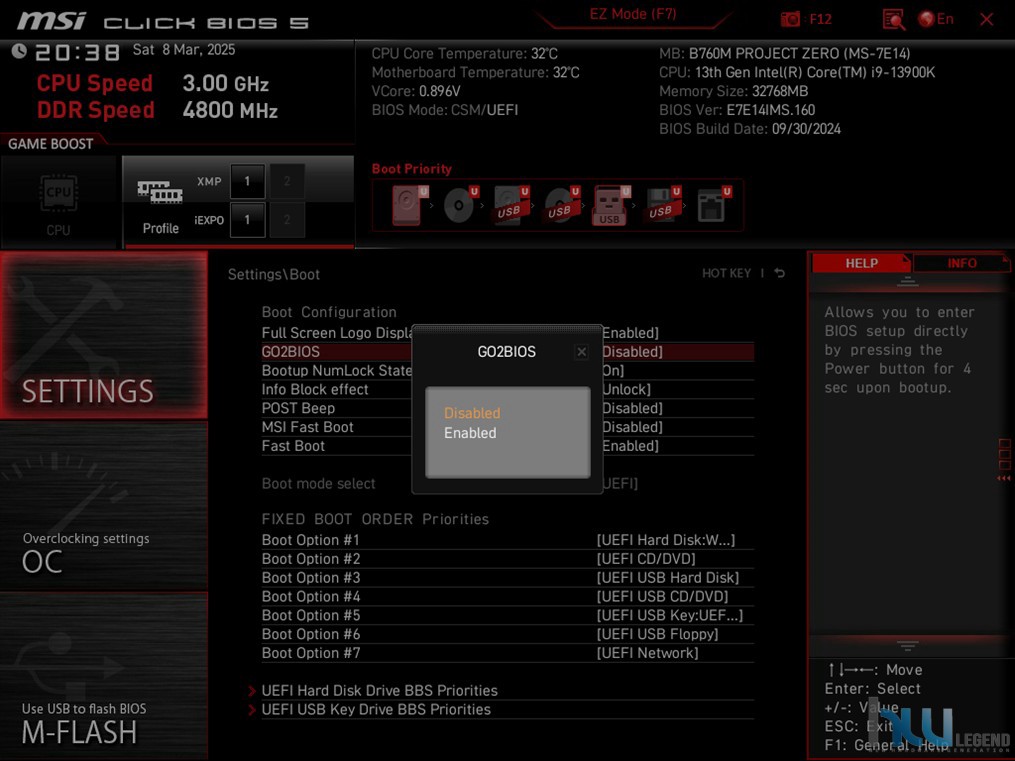
Task: Click the help panel top scroll handle
Action: [908, 281]
